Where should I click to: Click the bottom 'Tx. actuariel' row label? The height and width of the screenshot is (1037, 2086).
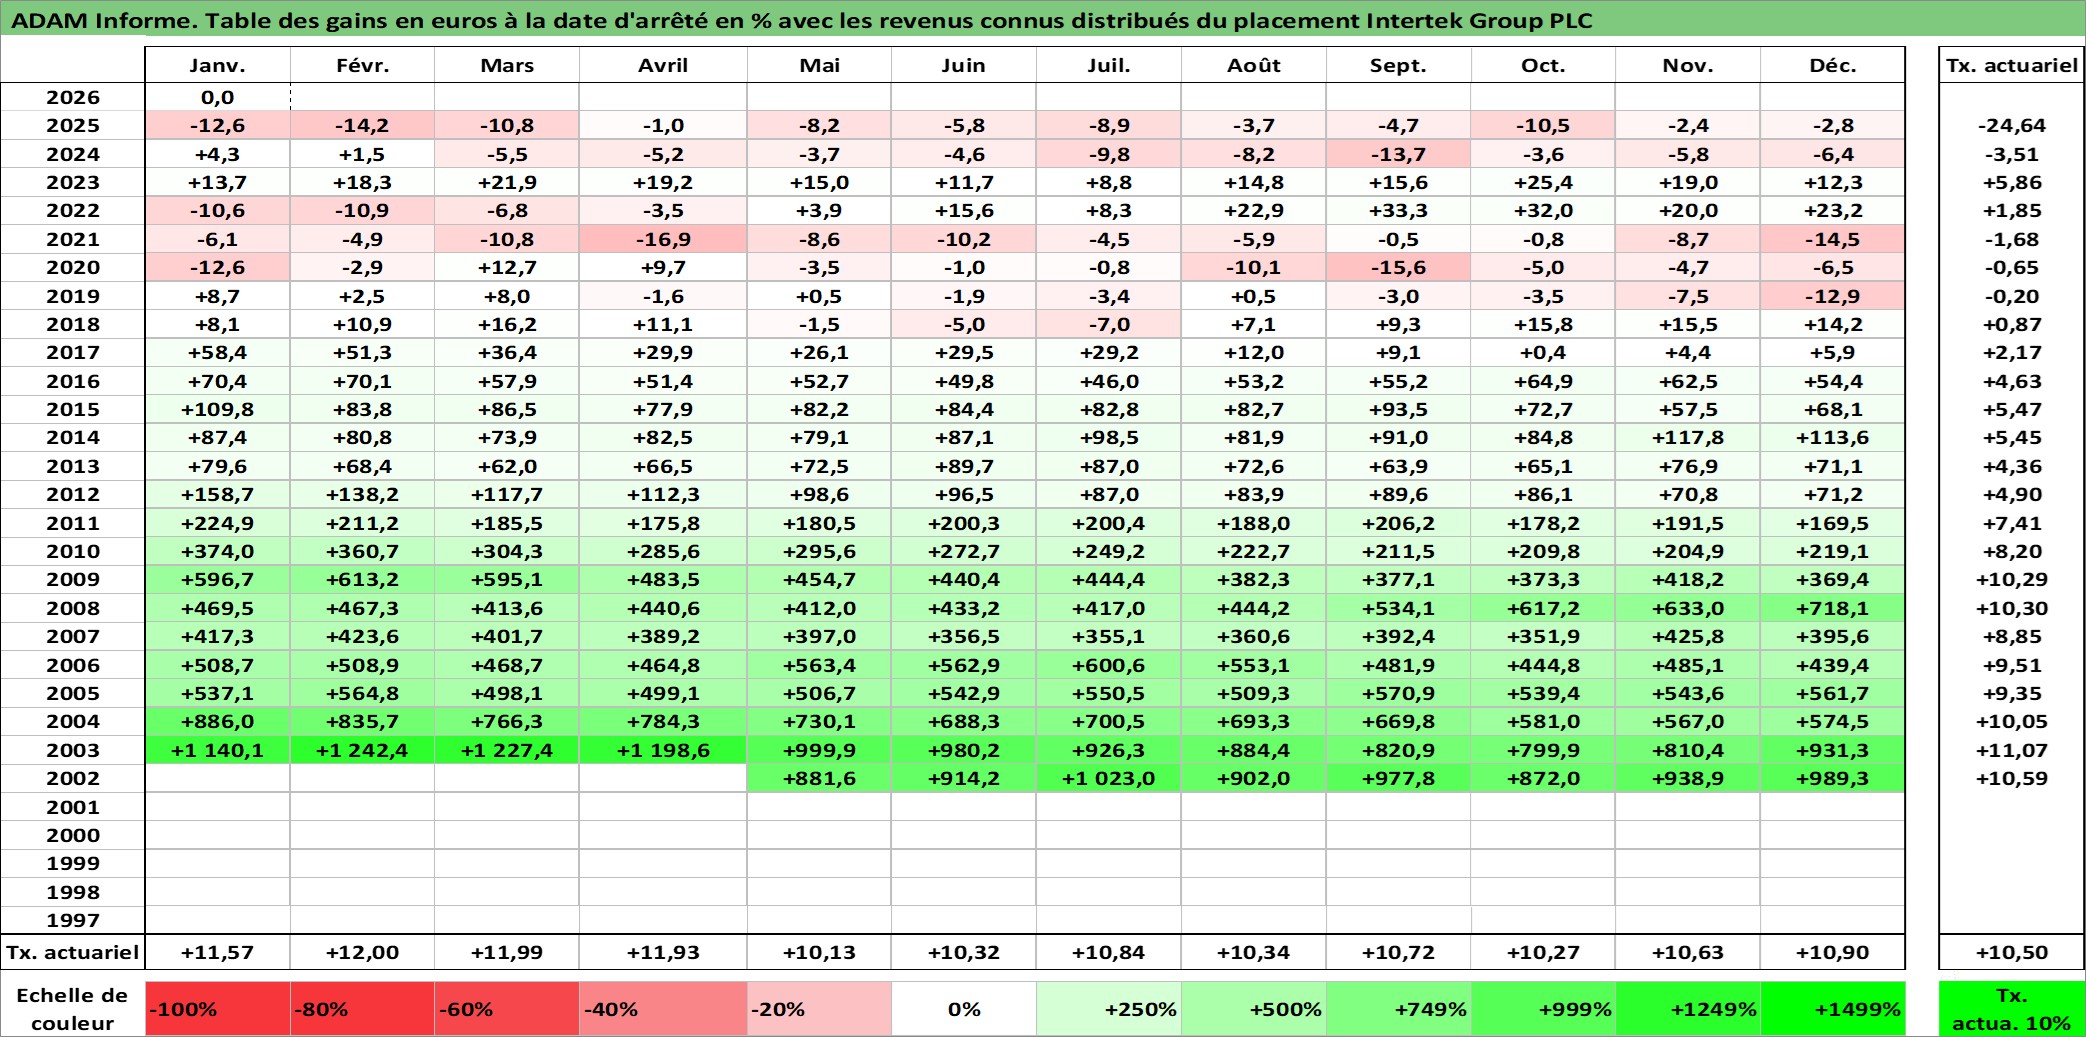pos(73,952)
